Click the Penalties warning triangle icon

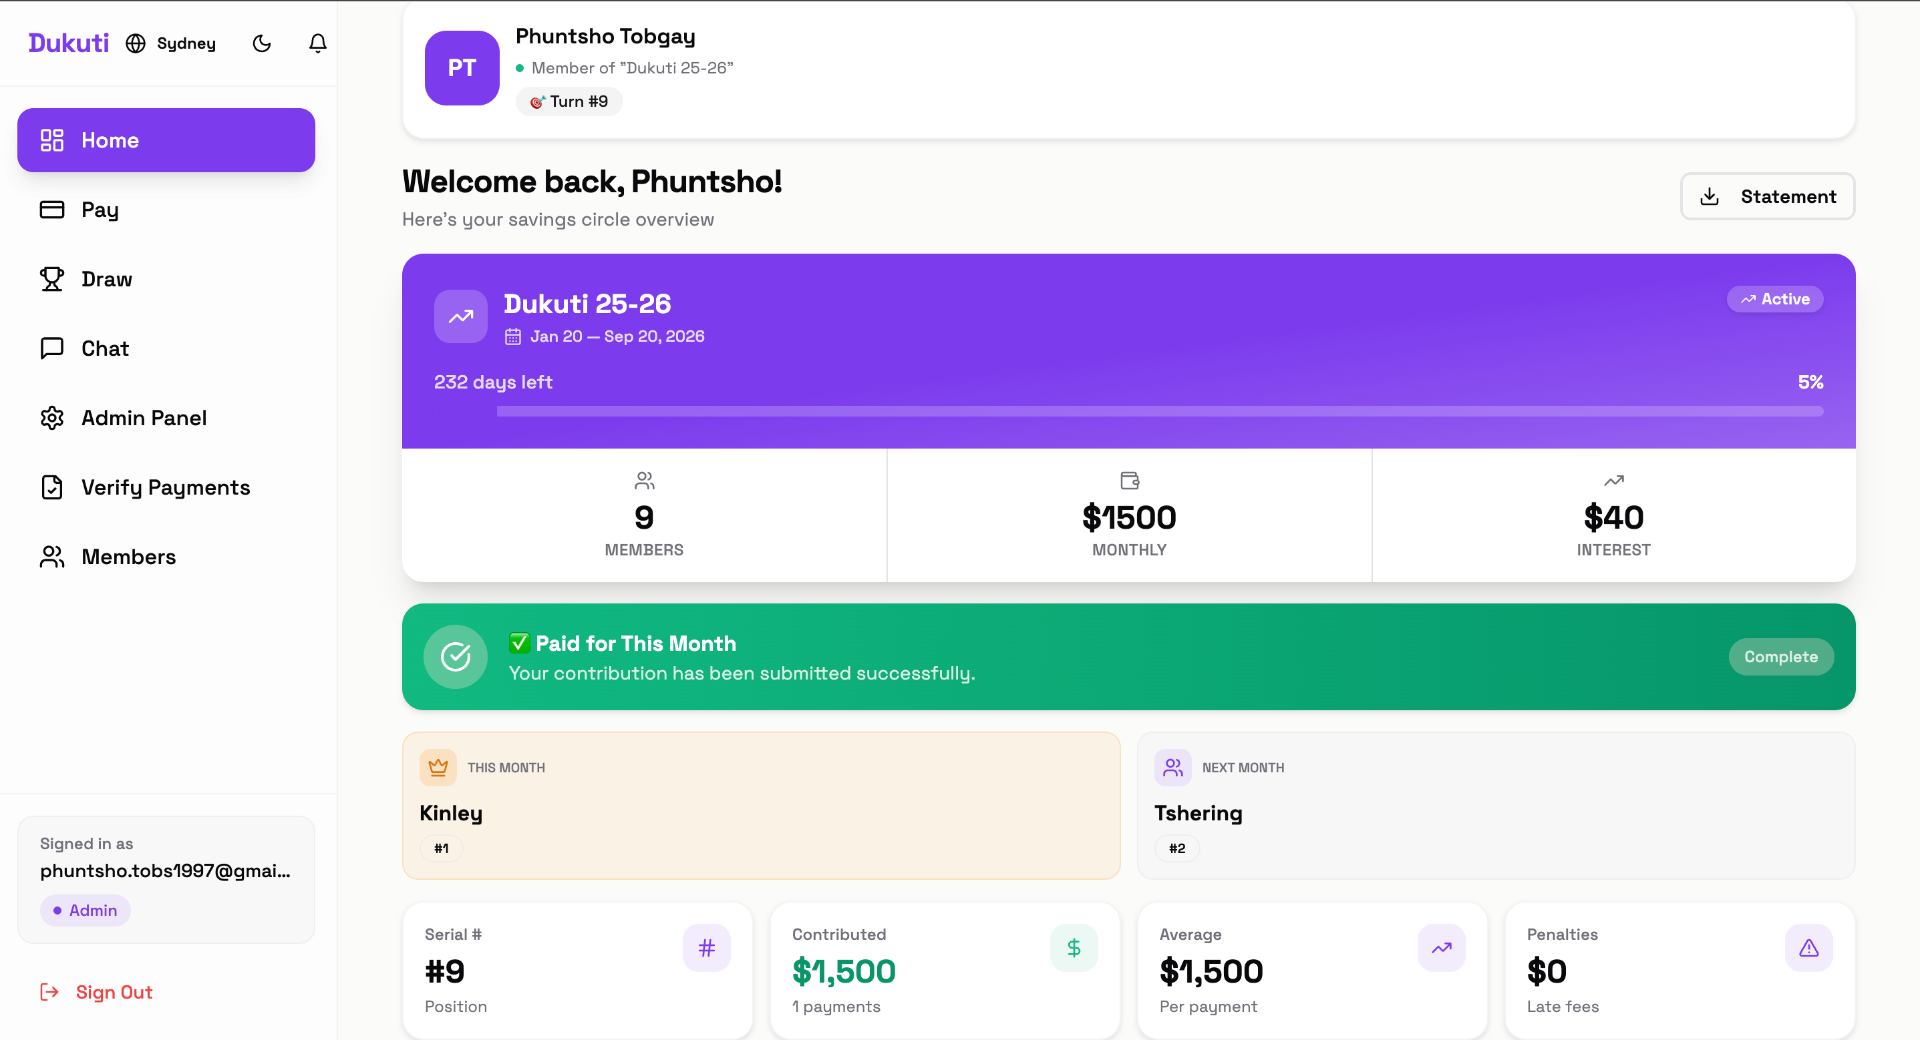(1808, 948)
